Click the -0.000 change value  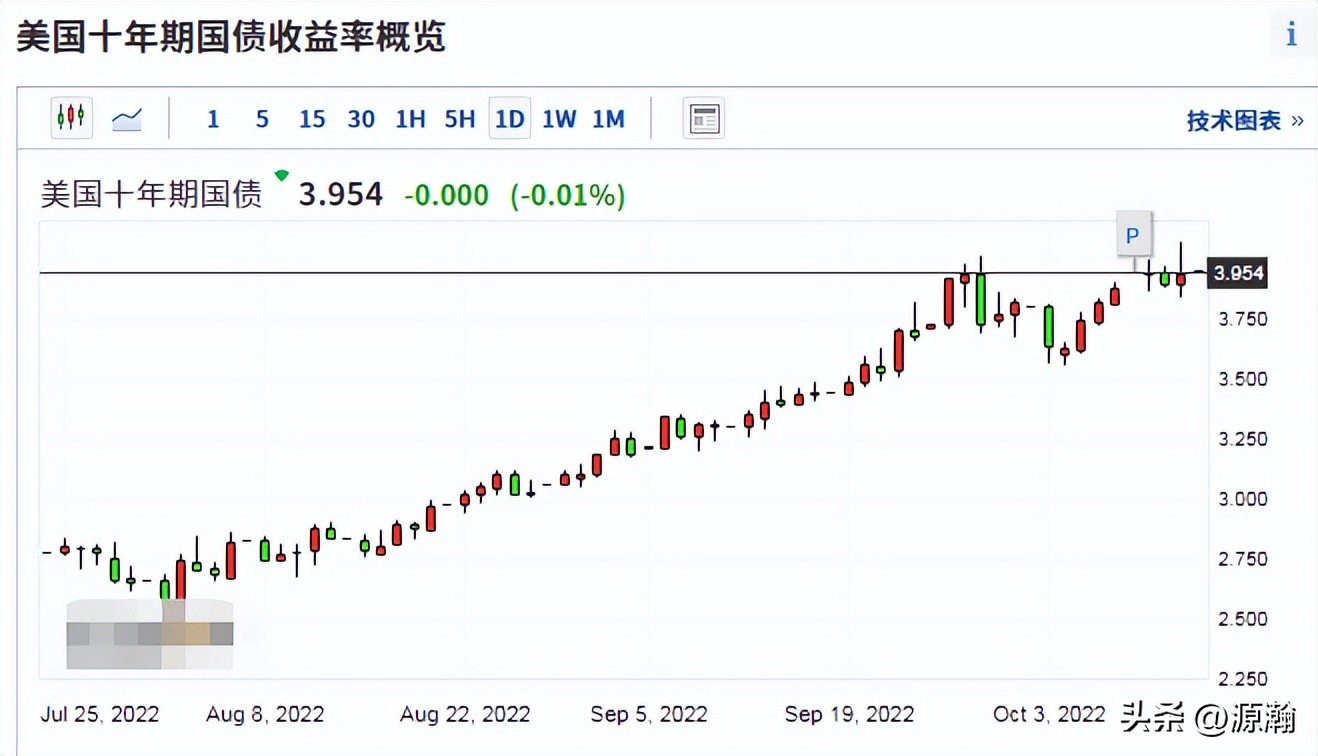[446, 195]
